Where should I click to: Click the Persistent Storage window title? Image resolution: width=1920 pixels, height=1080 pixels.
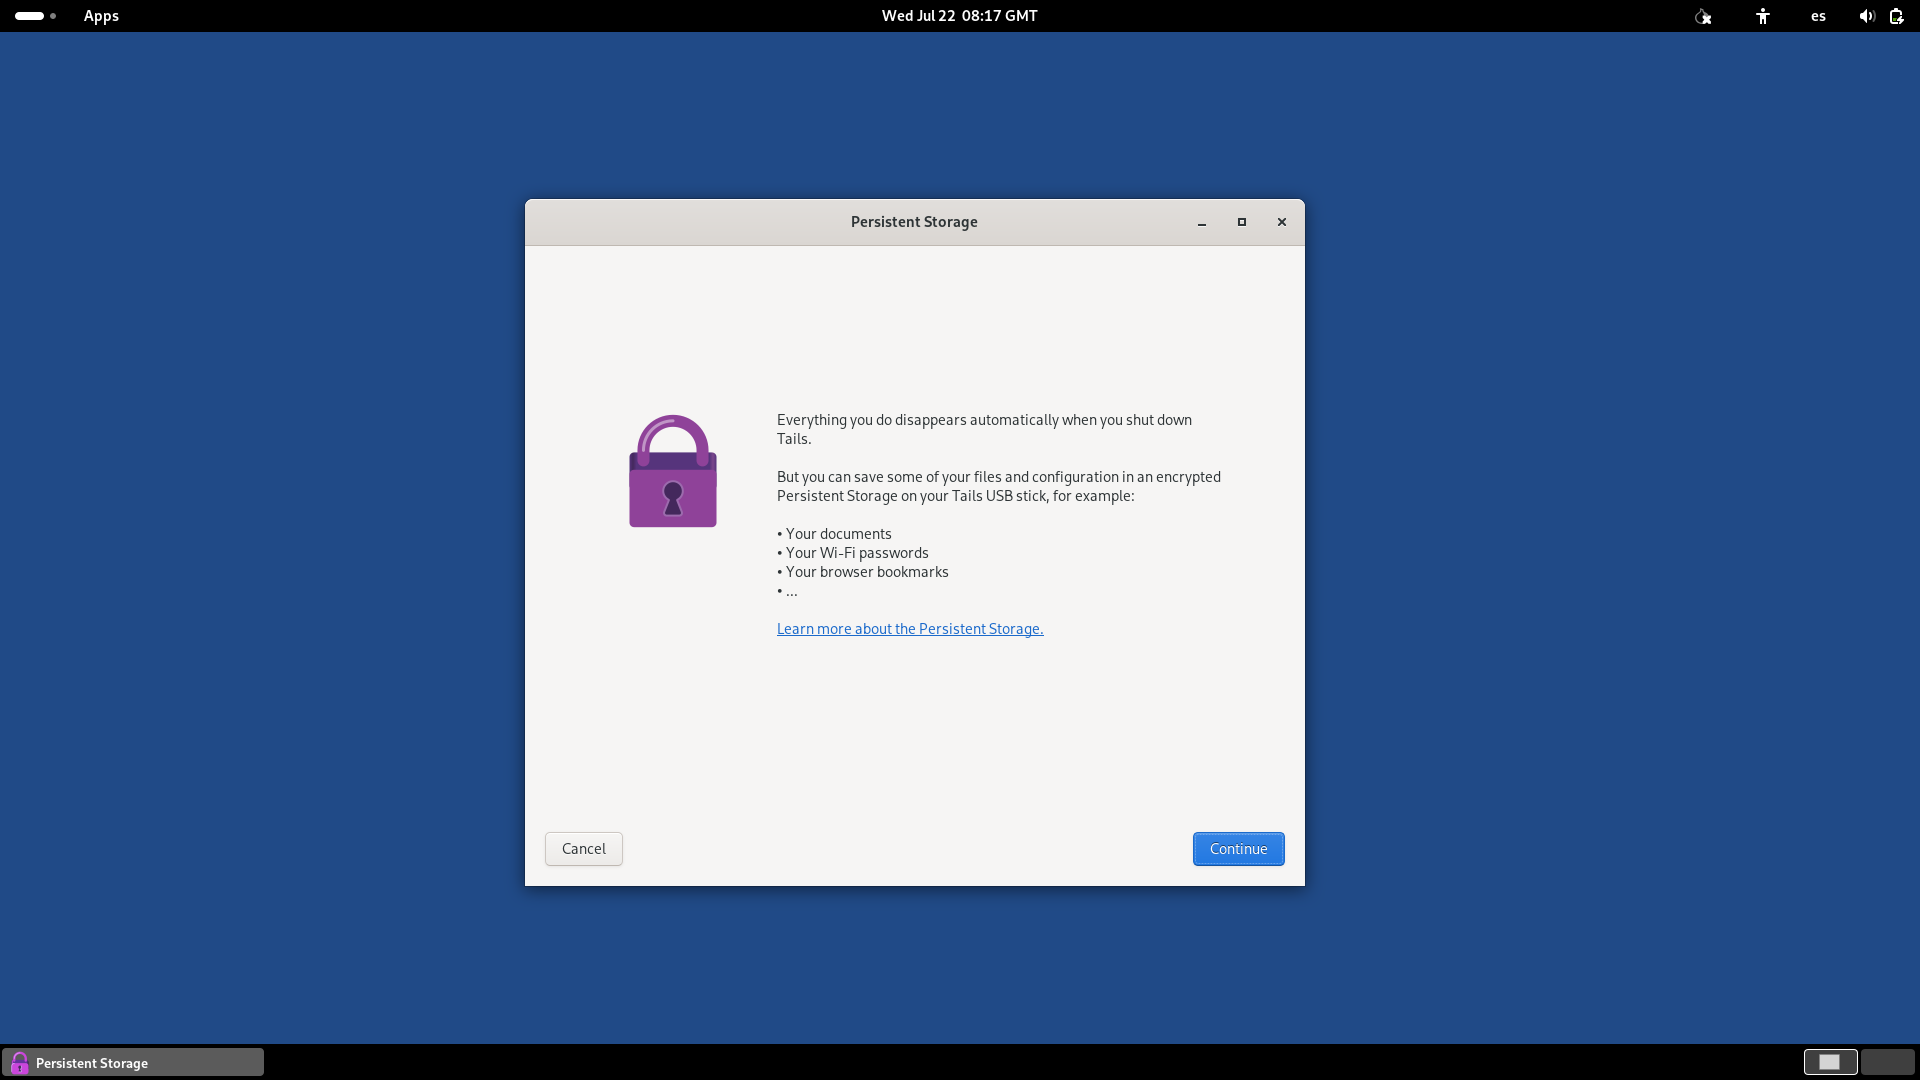pos(914,222)
